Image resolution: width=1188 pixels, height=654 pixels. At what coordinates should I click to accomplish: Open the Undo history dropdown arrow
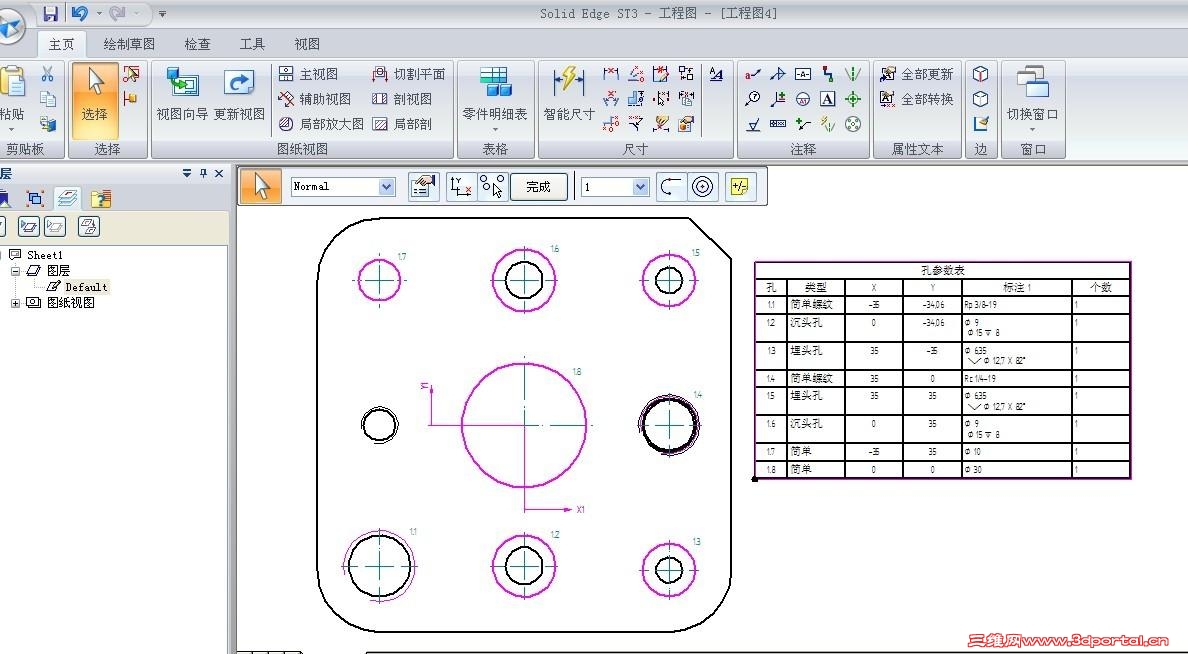[99, 13]
